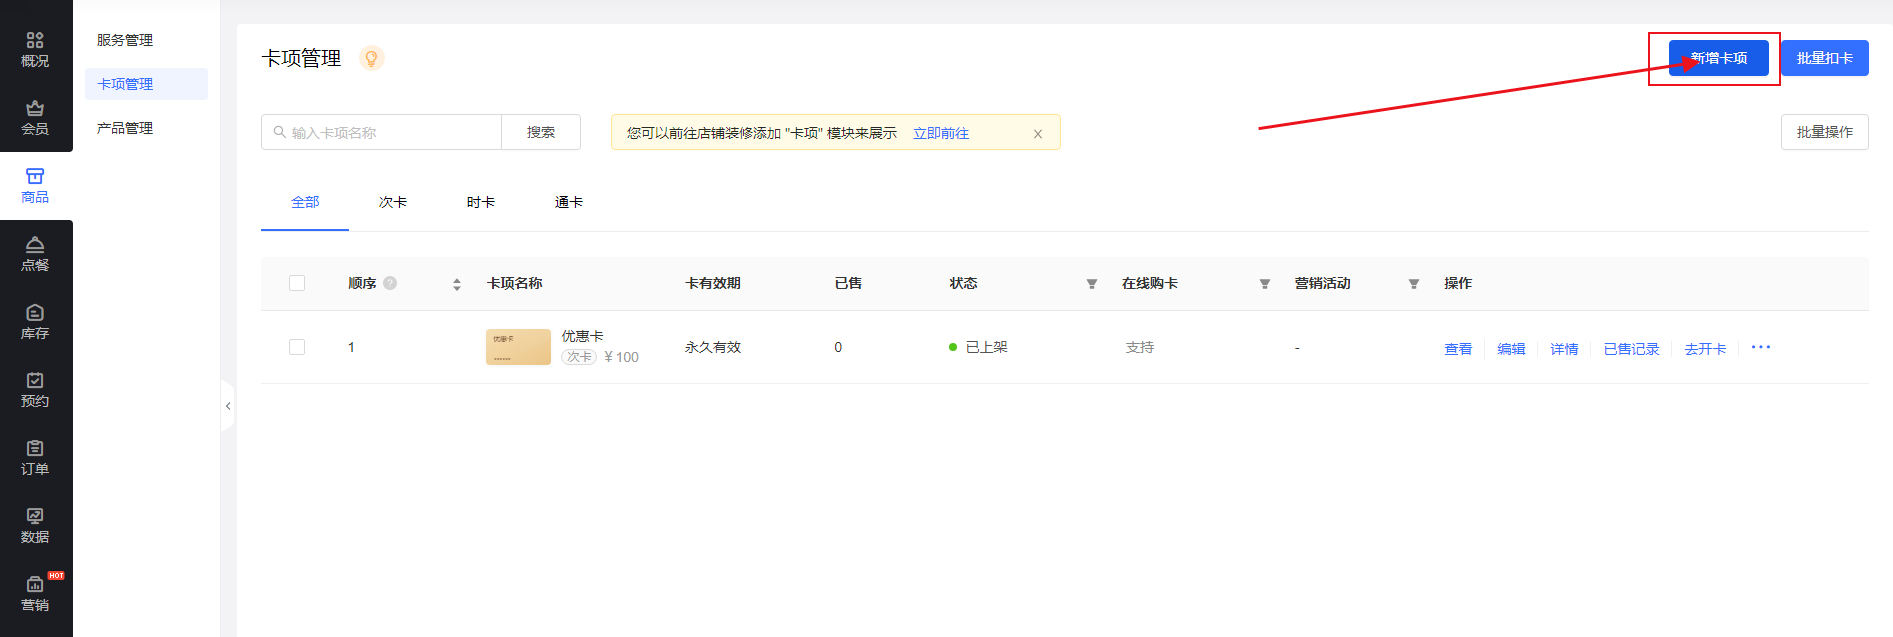Check the checkbox for 优惠卡 row
Screen dimensions: 1893x637
(x=297, y=347)
